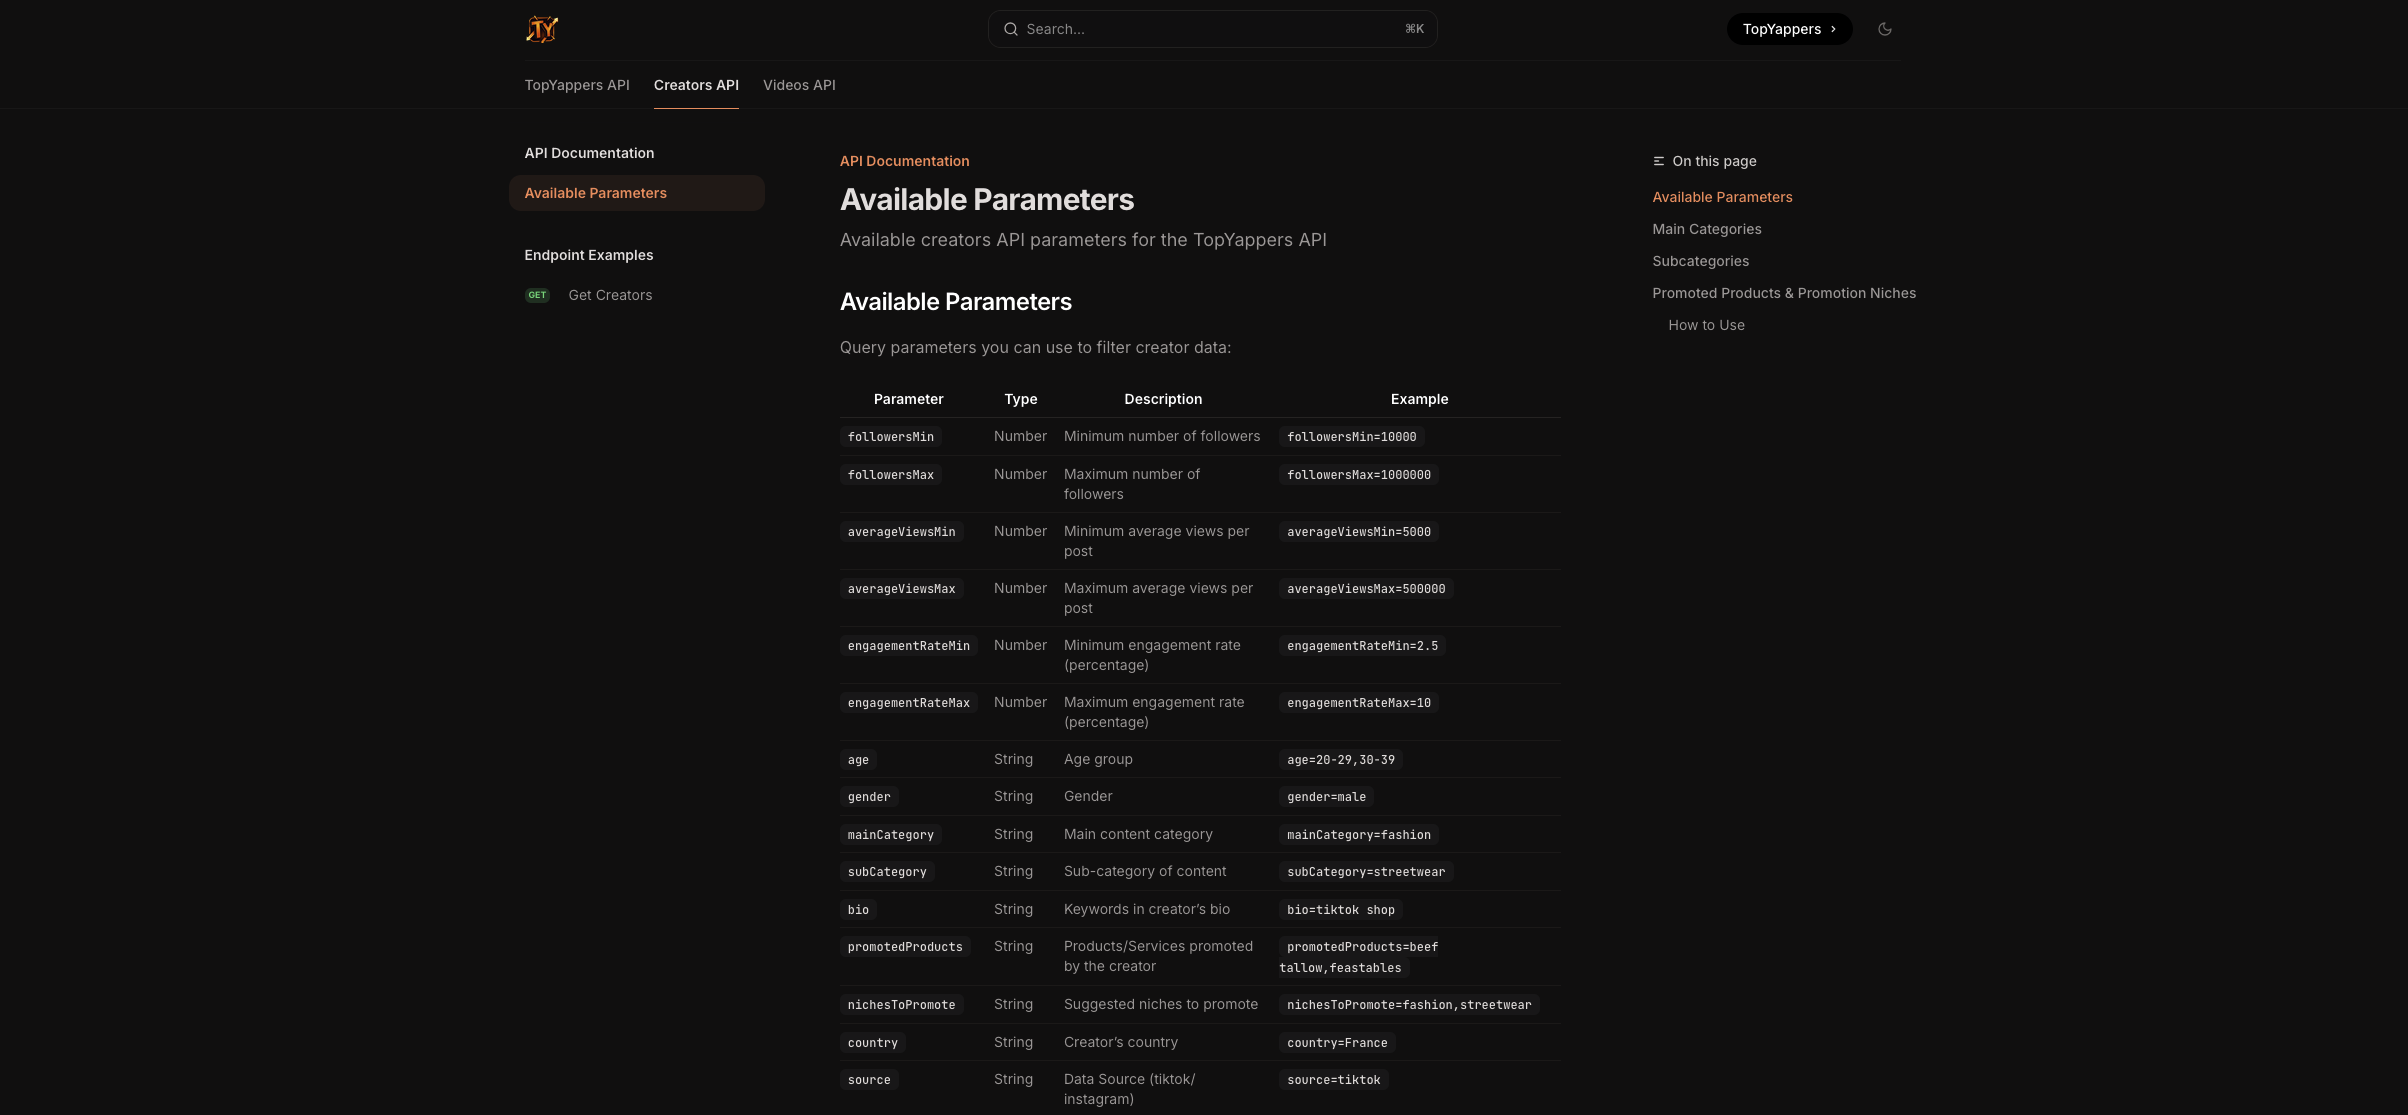This screenshot has width=2408, height=1115.
Task: Click the gender parameter code
Action: tap(869, 797)
